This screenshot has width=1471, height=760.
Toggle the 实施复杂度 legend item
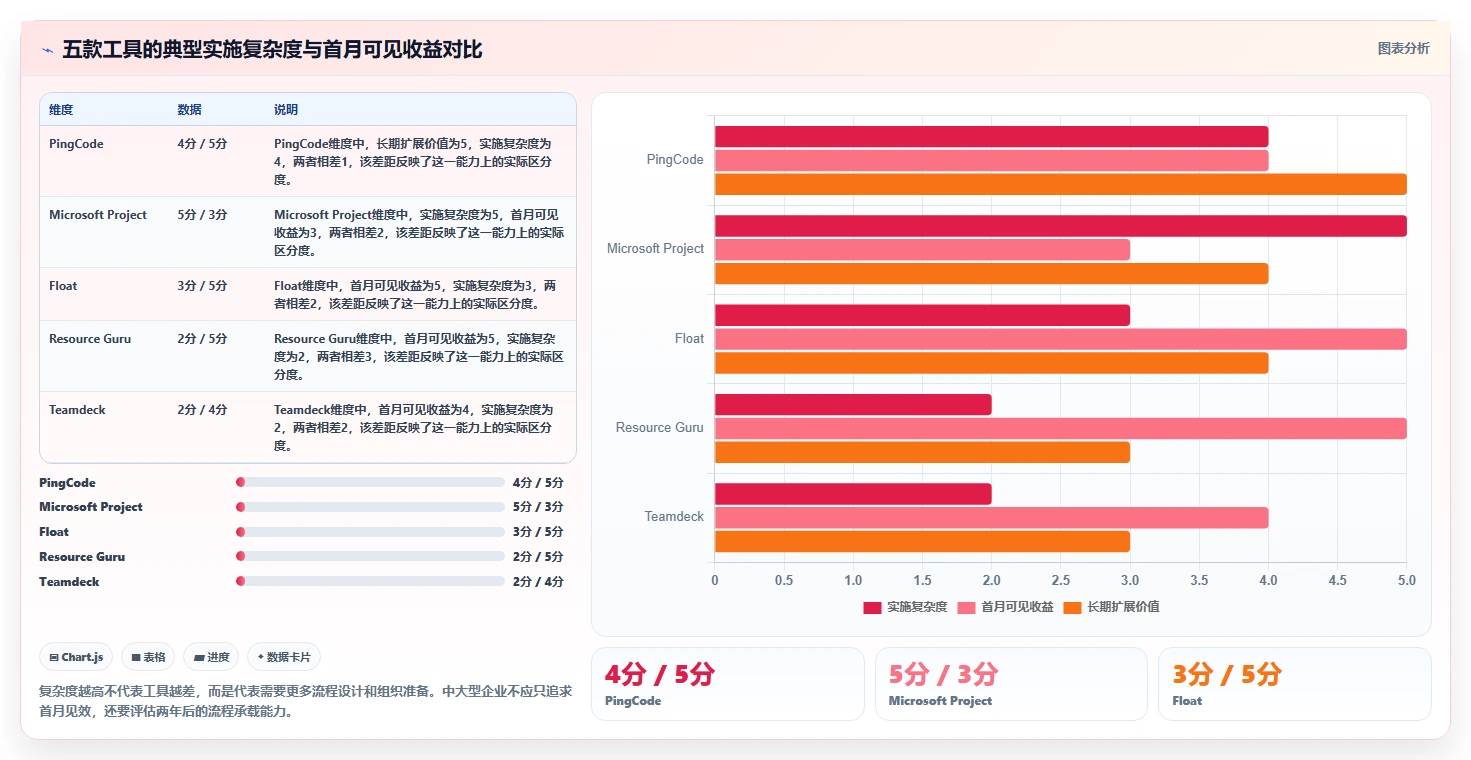coord(905,607)
